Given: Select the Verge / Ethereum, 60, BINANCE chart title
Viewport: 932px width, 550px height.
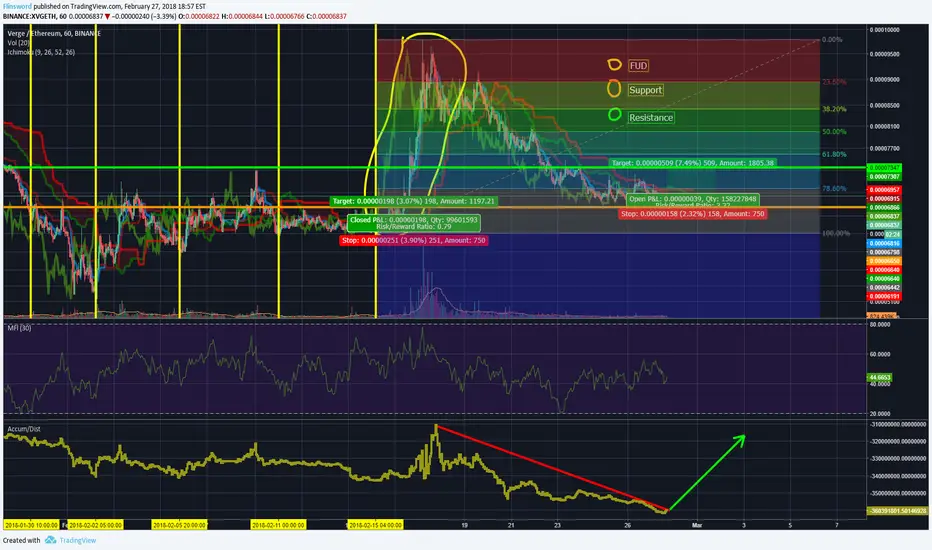Looking at the screenshot, I should click(54, 33).
